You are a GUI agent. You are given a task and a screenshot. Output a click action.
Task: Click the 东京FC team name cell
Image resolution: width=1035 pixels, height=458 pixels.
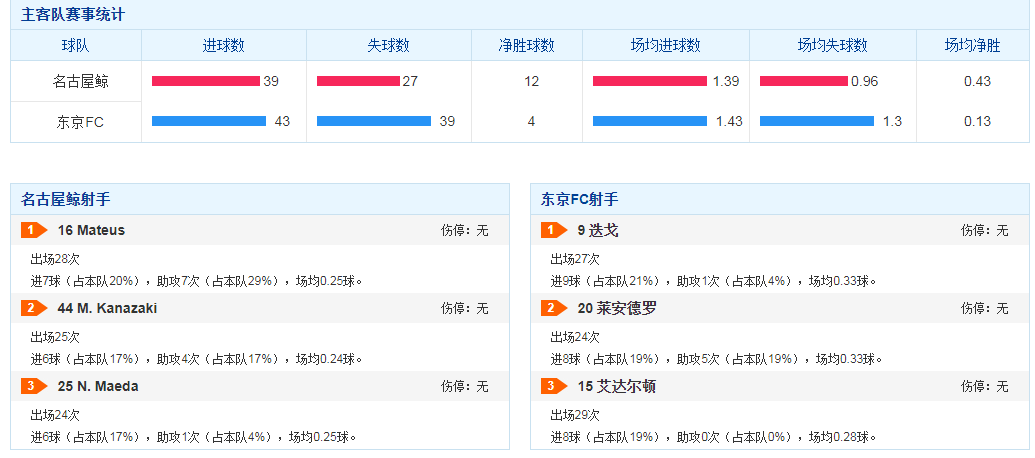(x=75, y=122)
